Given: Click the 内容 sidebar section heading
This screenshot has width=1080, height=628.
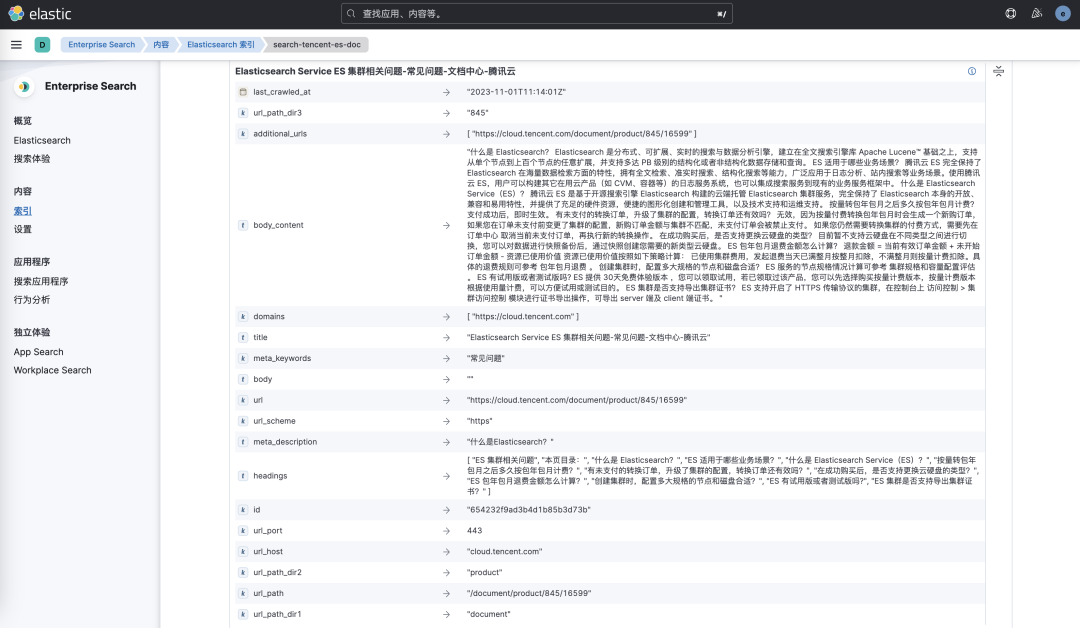Looking at the screenshot, I should 23,191.
